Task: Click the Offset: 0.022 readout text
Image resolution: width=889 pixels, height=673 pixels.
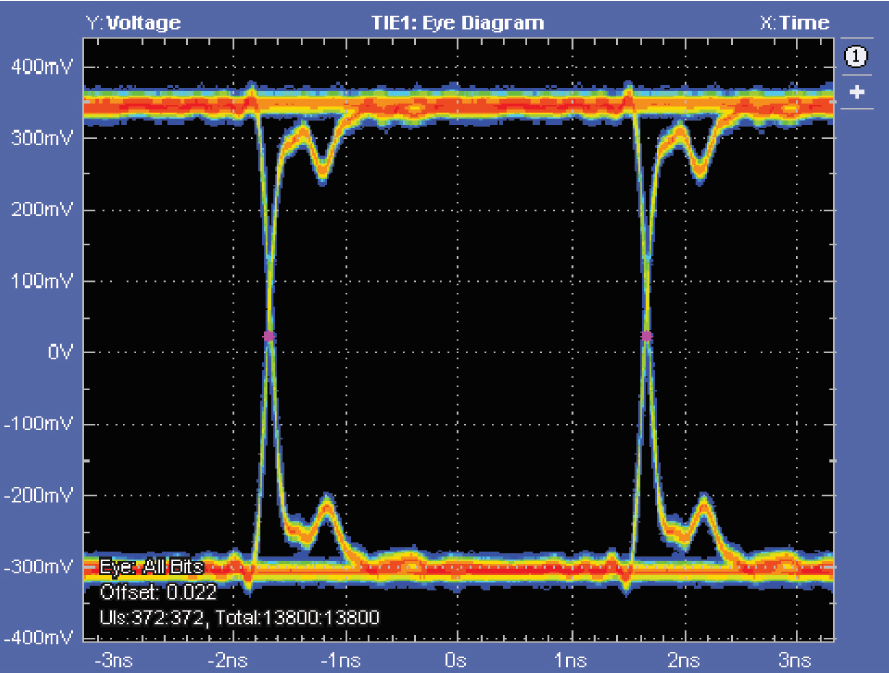Action: pyautogui.click(x=158, y=592)
